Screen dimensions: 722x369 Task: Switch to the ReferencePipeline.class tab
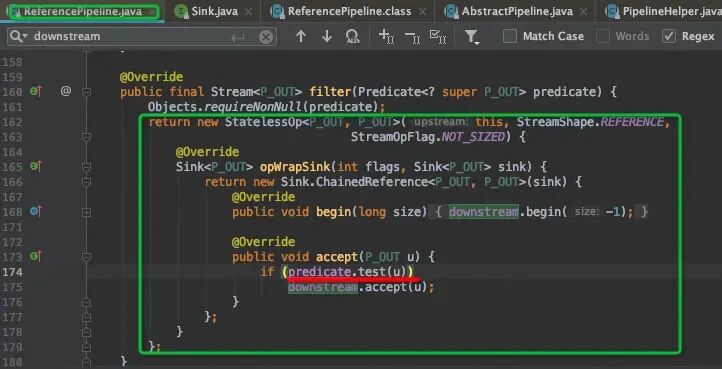pyautogui.click(x=349, y=11)
